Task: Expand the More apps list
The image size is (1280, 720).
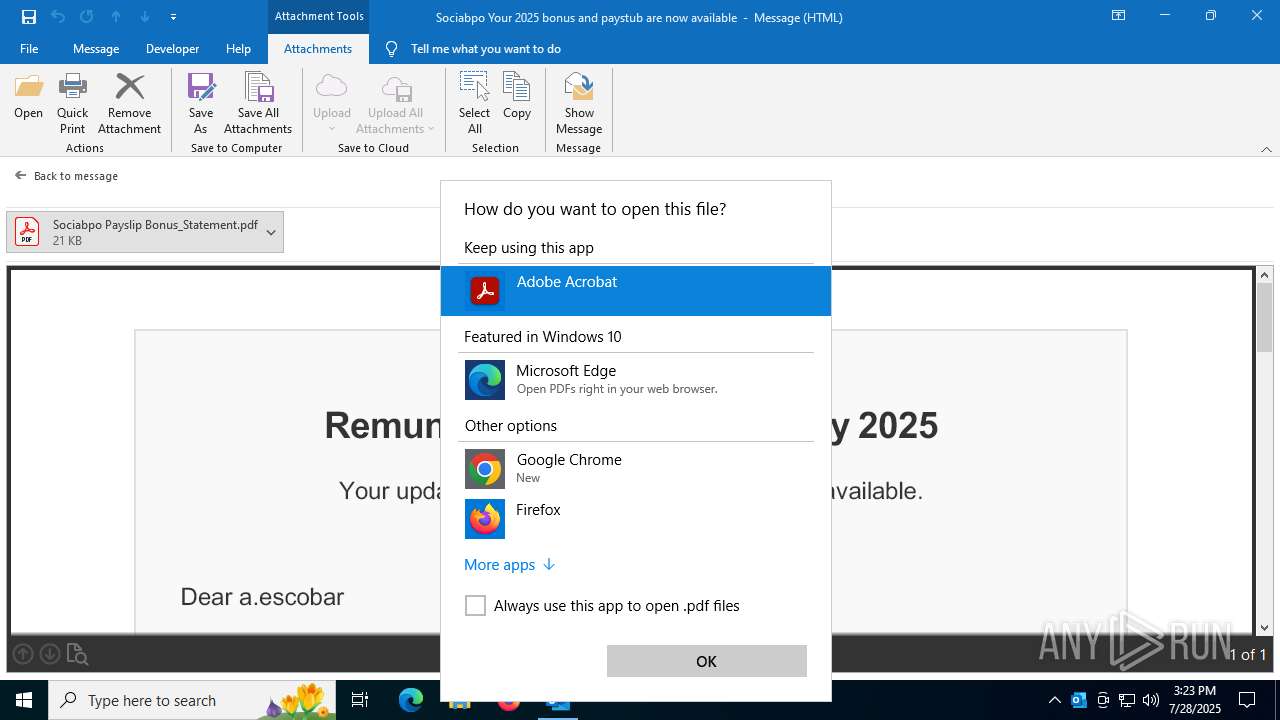Action: [x=509, y=565]
